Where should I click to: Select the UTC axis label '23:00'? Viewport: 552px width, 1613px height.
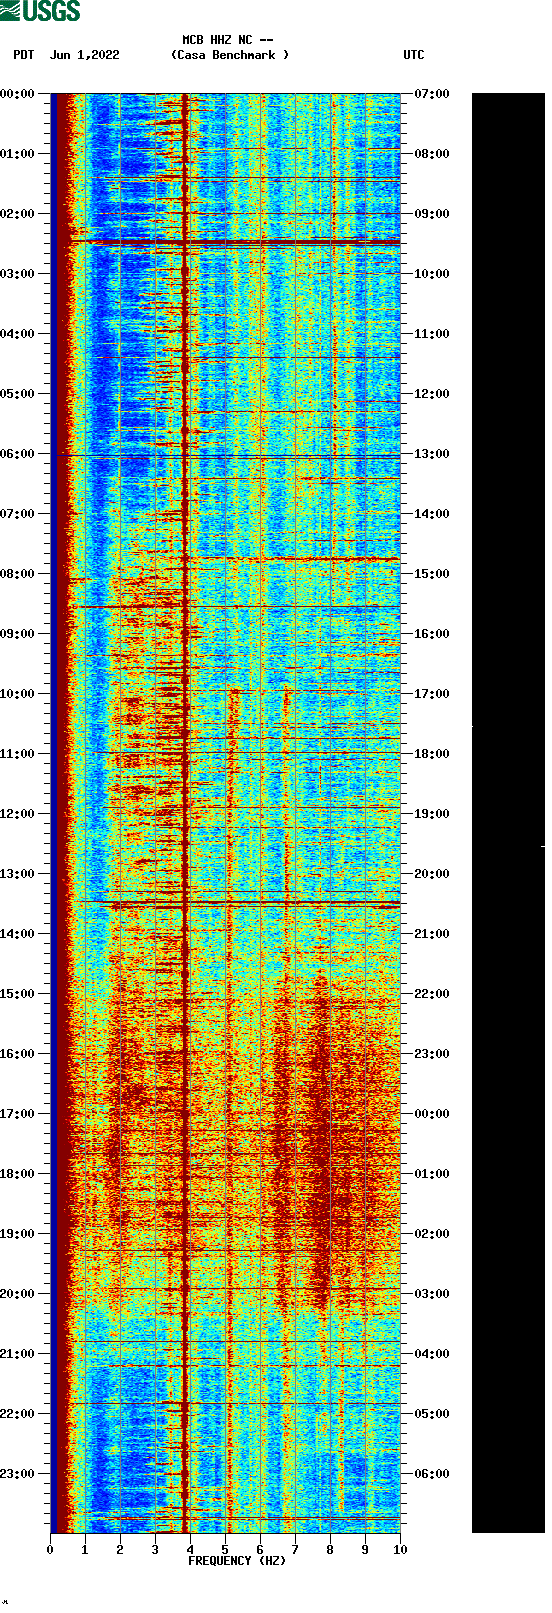pyautogui.click(x=432, y=1054)
